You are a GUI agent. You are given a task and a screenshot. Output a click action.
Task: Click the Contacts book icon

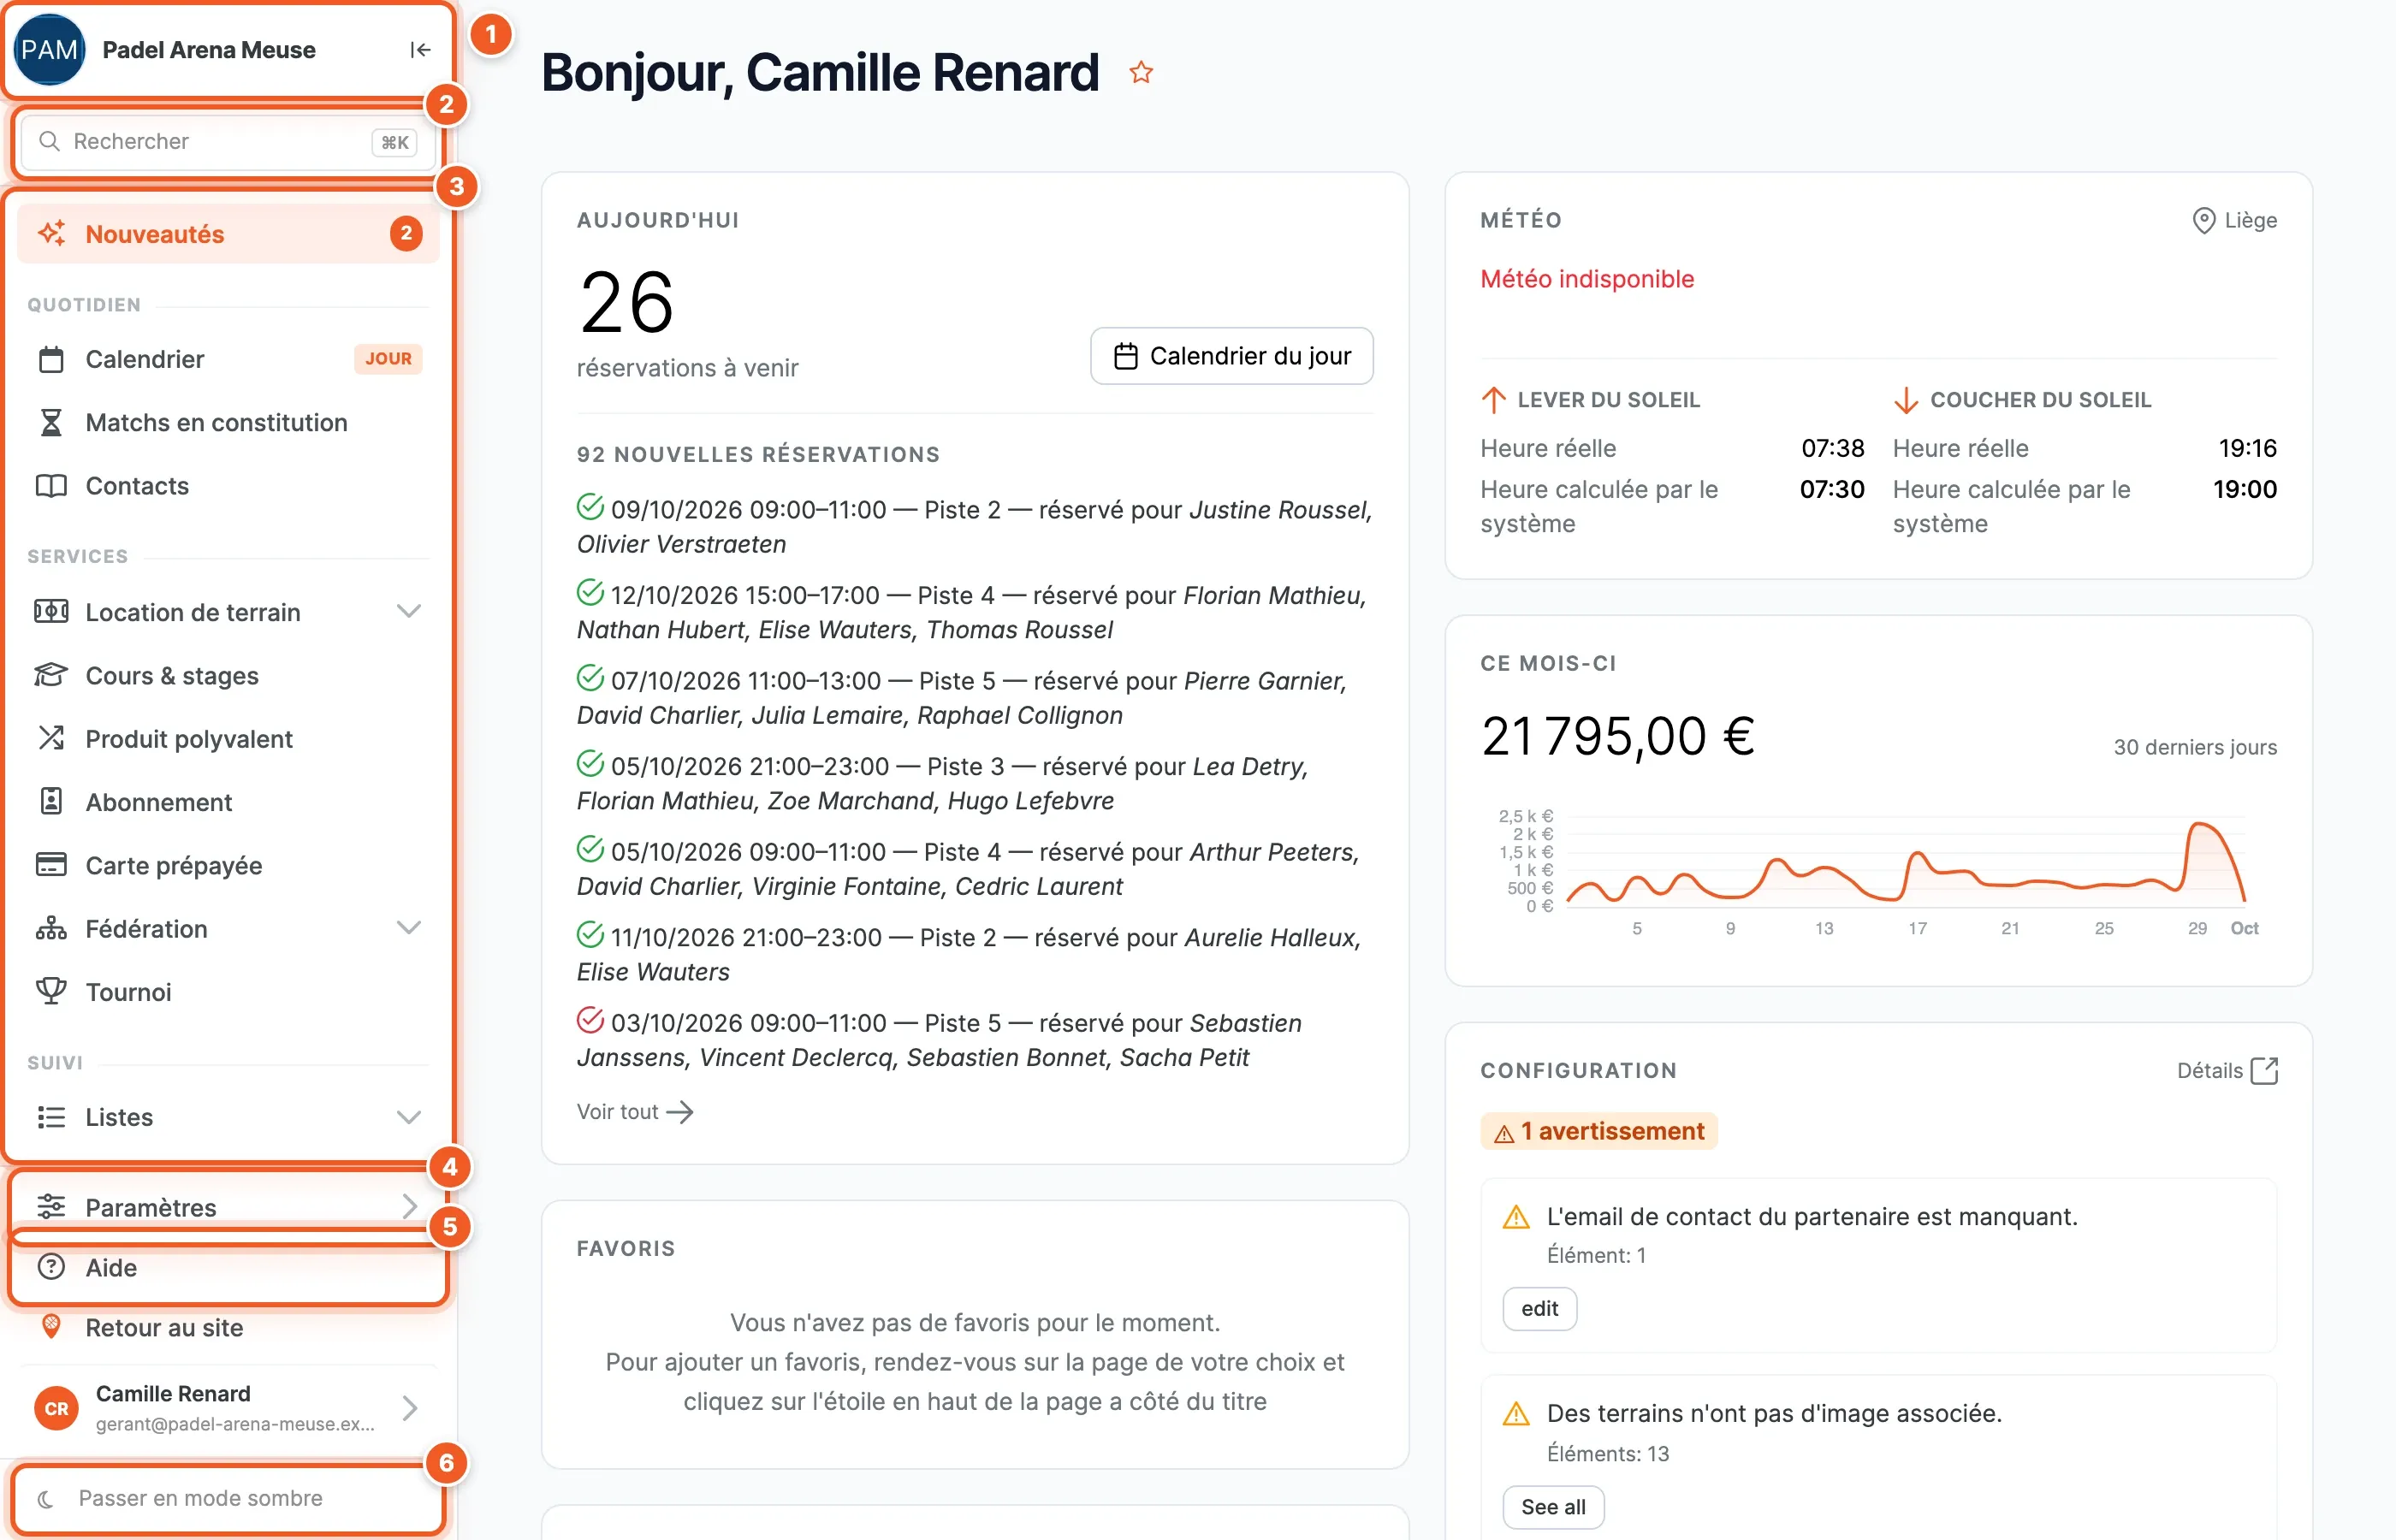point(51,486)
